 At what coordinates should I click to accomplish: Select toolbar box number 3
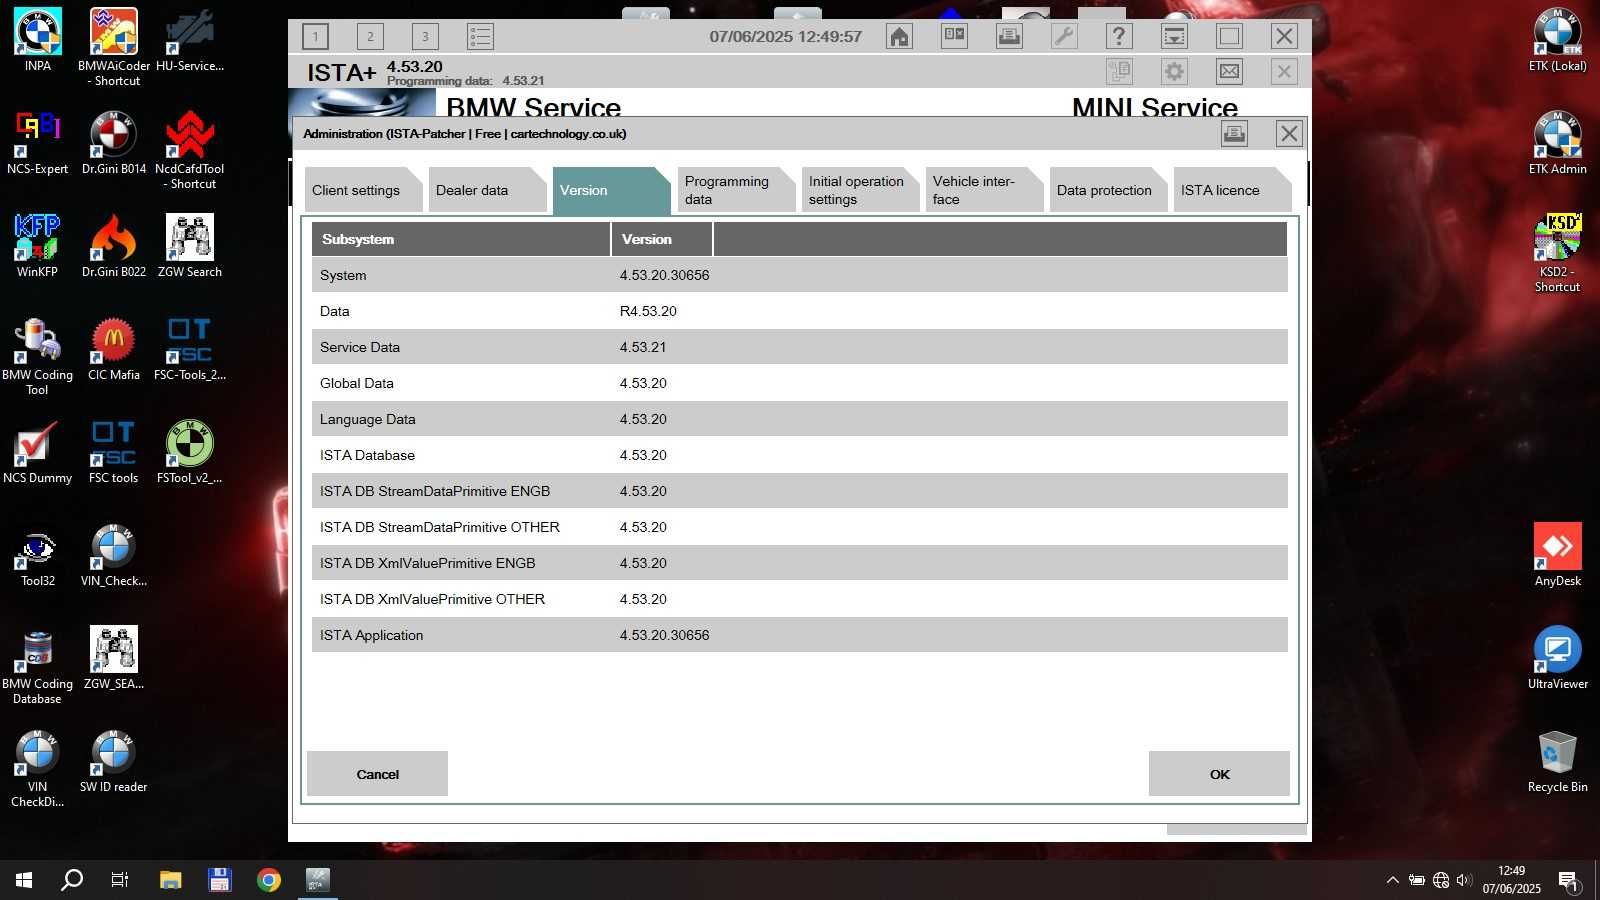(425, 37)
